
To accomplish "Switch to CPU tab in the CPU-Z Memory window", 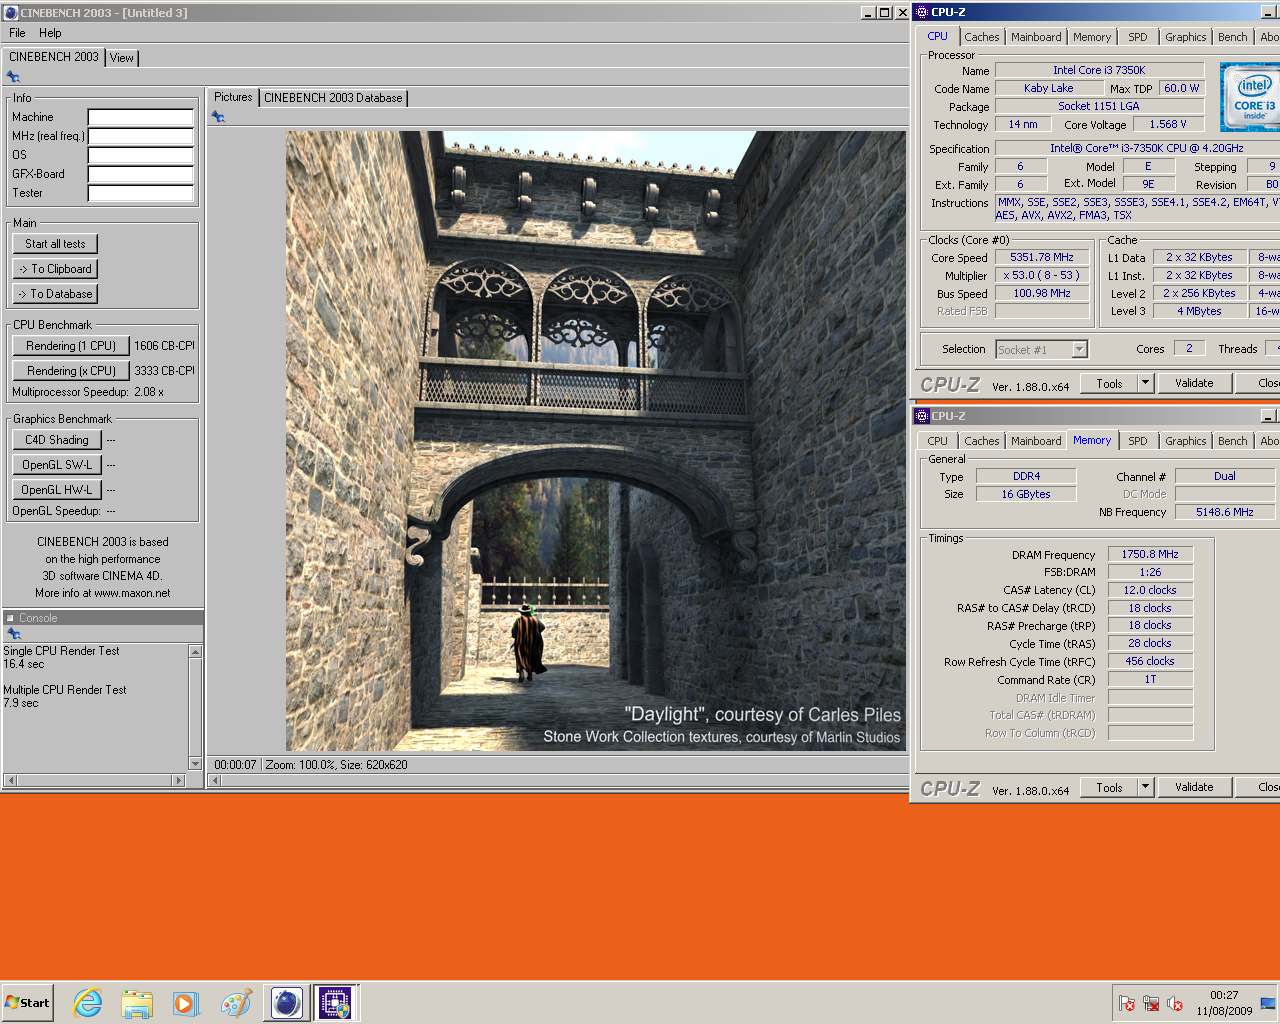I will [937, 441].
